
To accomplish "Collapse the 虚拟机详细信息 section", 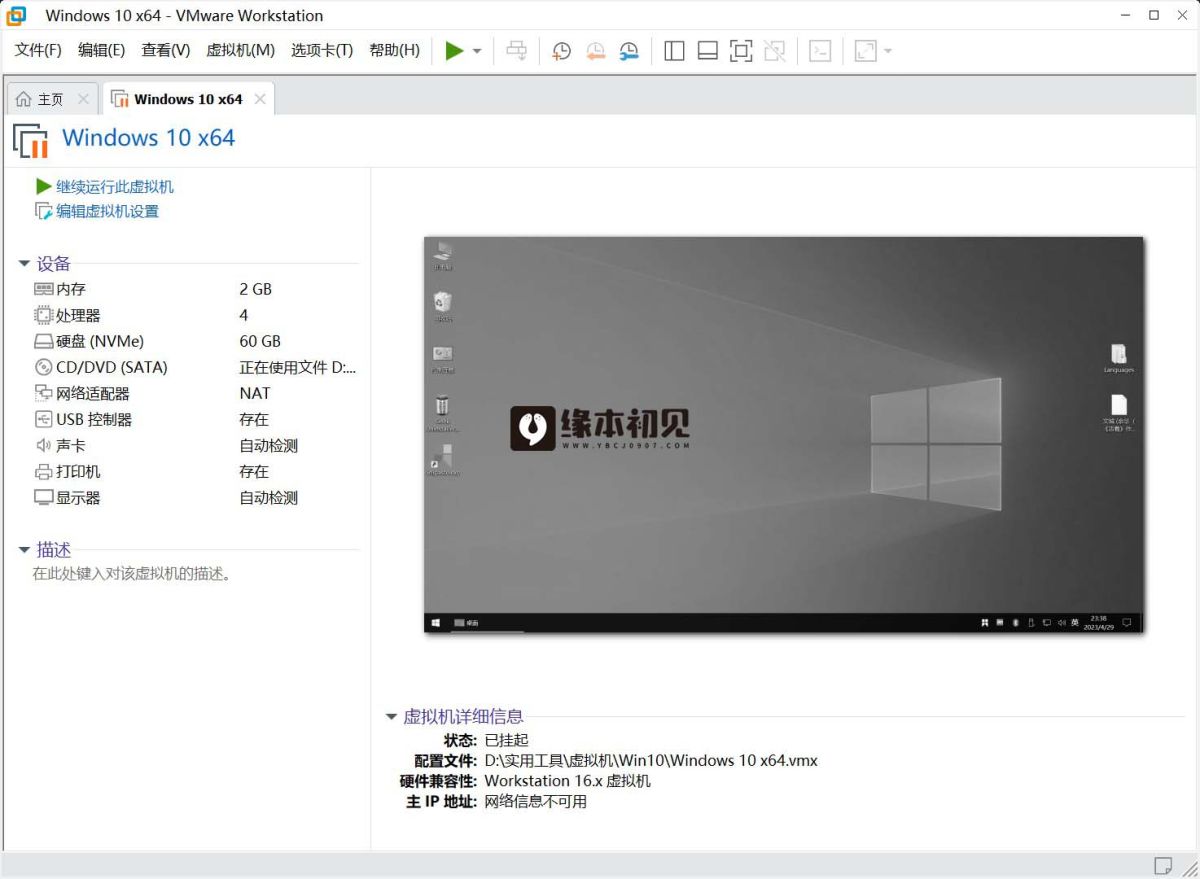I will coord(391,717).
